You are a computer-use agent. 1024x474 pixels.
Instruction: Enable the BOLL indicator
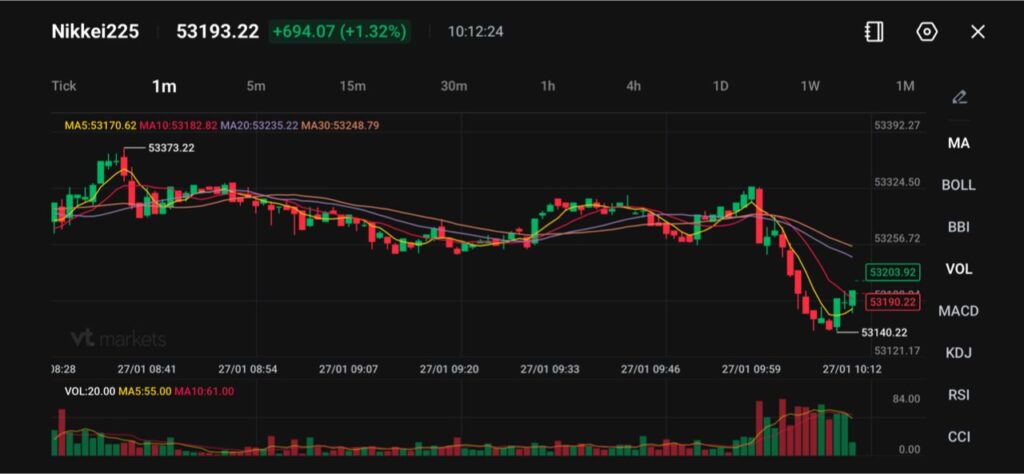click(x=958, y=185)
